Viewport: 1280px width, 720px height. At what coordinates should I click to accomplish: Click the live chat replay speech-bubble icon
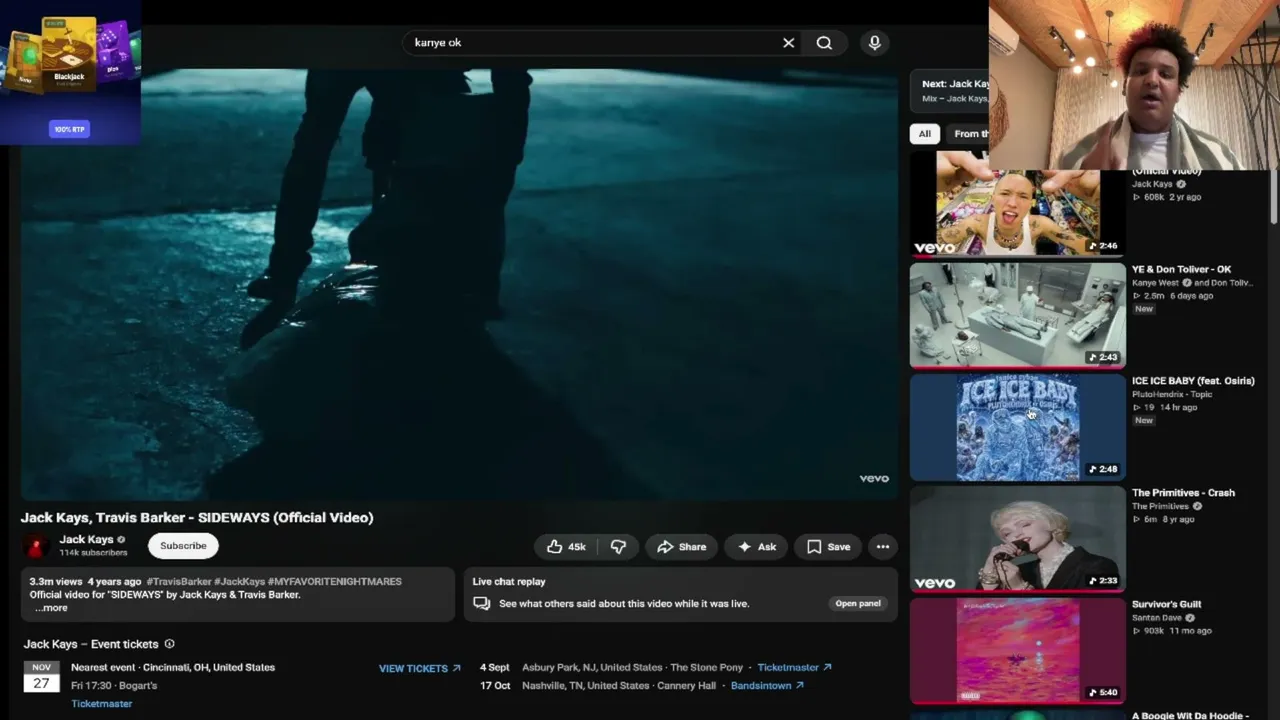click(x=482, y=603)
